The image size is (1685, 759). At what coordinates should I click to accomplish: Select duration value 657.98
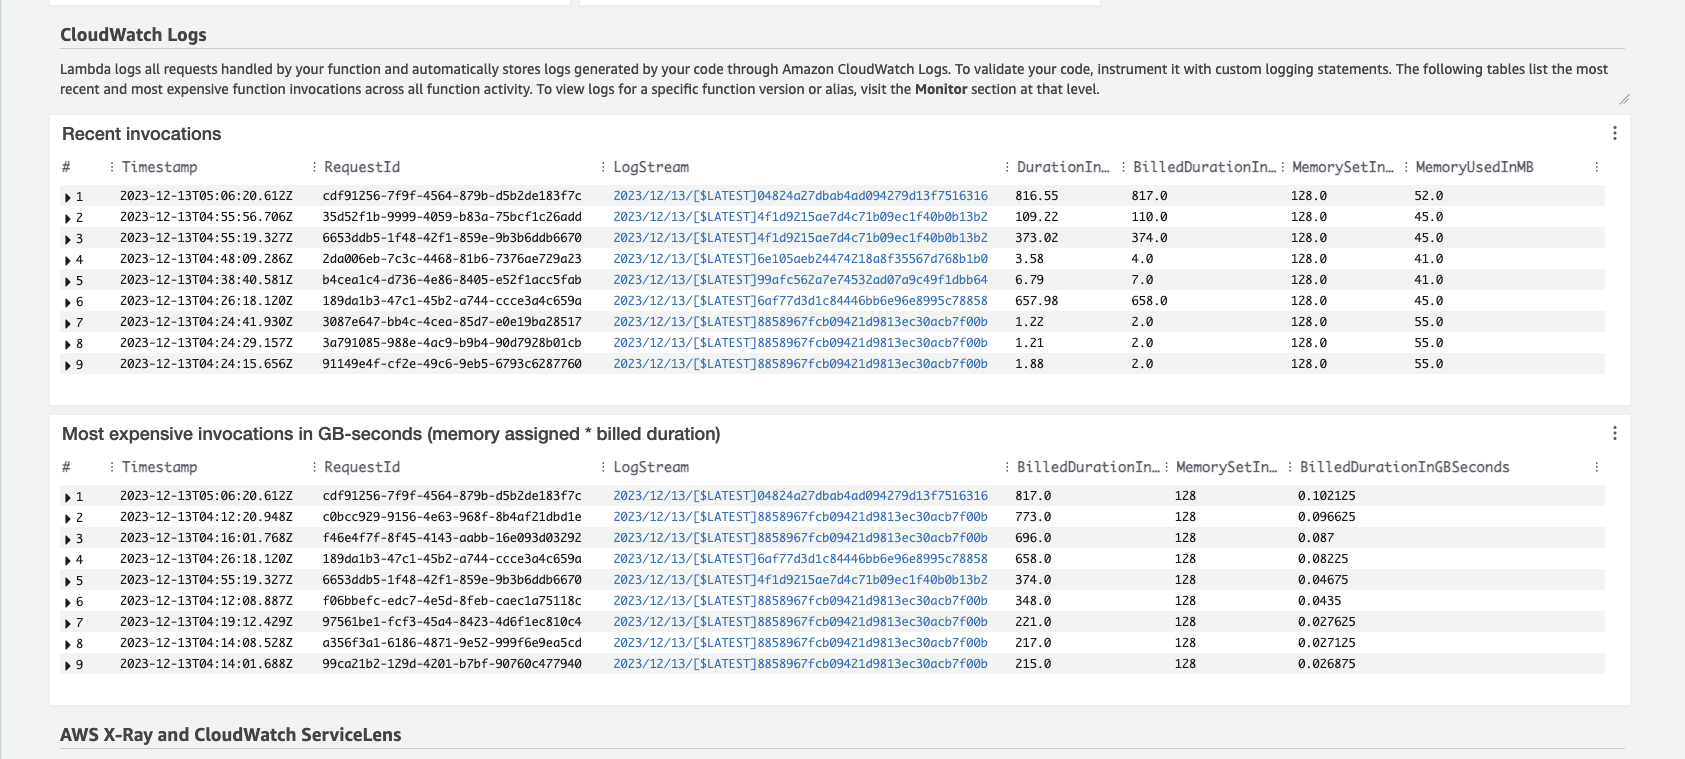tap(1037, 301)
